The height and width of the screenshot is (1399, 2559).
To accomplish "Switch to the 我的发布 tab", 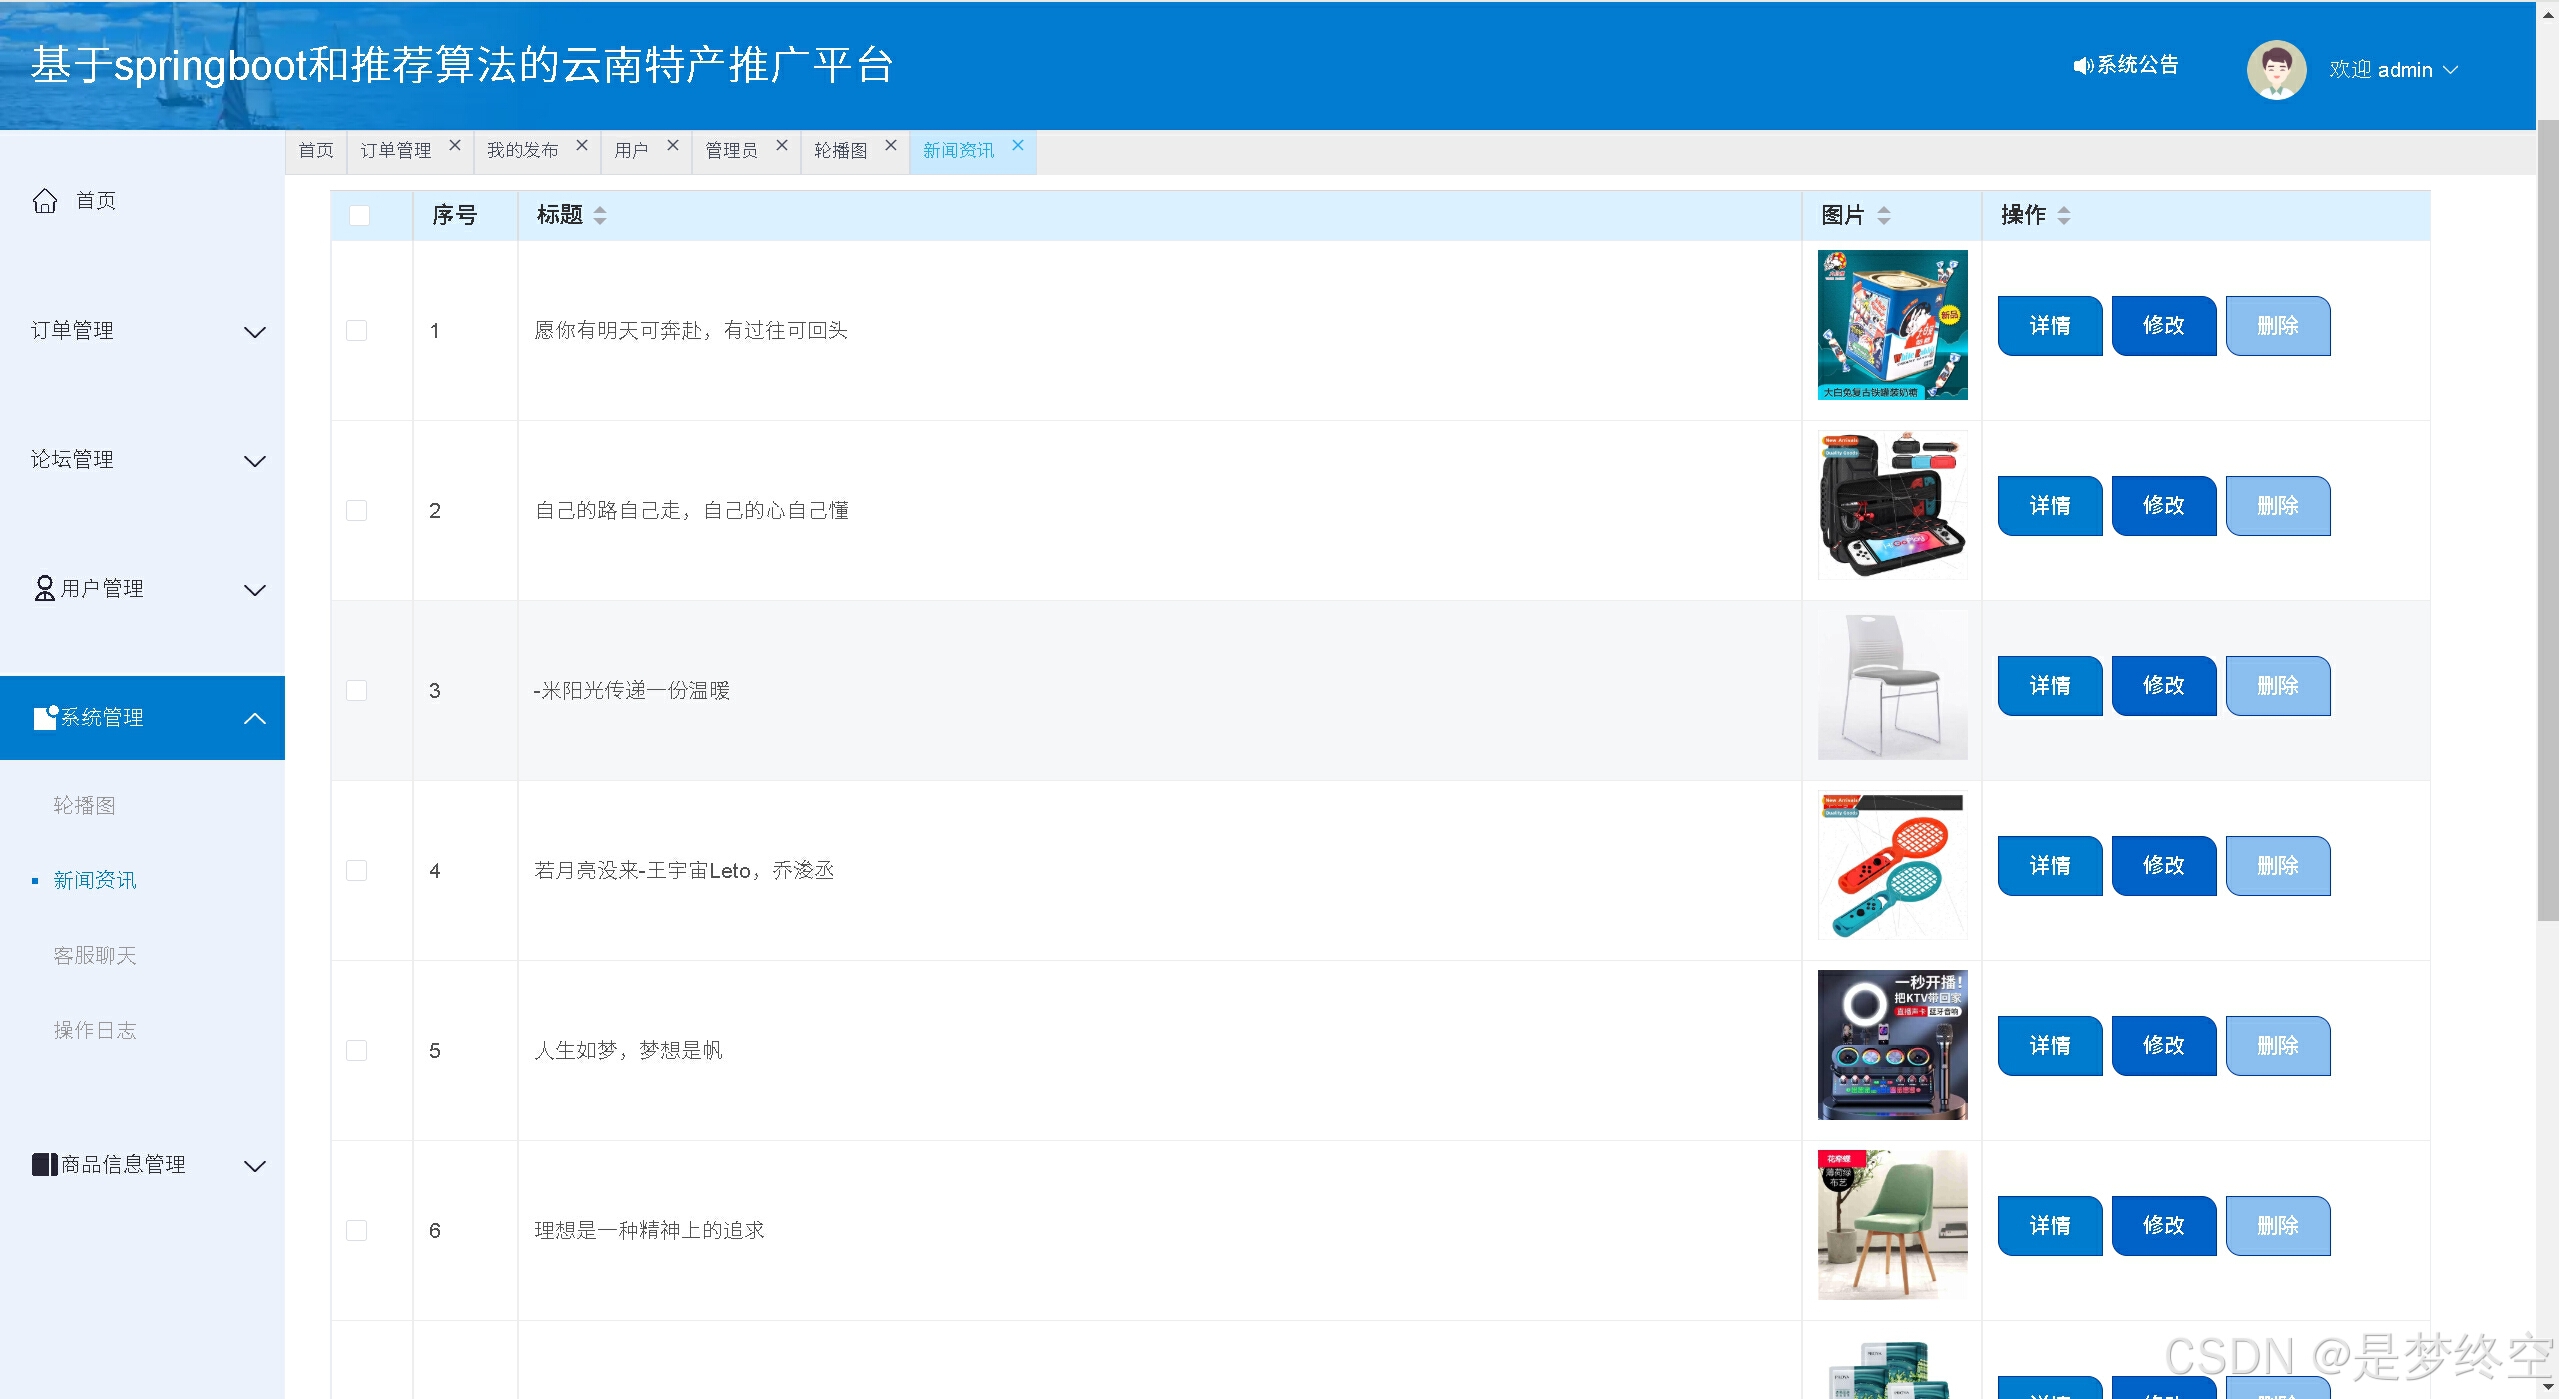I will [x=523, y=151].
